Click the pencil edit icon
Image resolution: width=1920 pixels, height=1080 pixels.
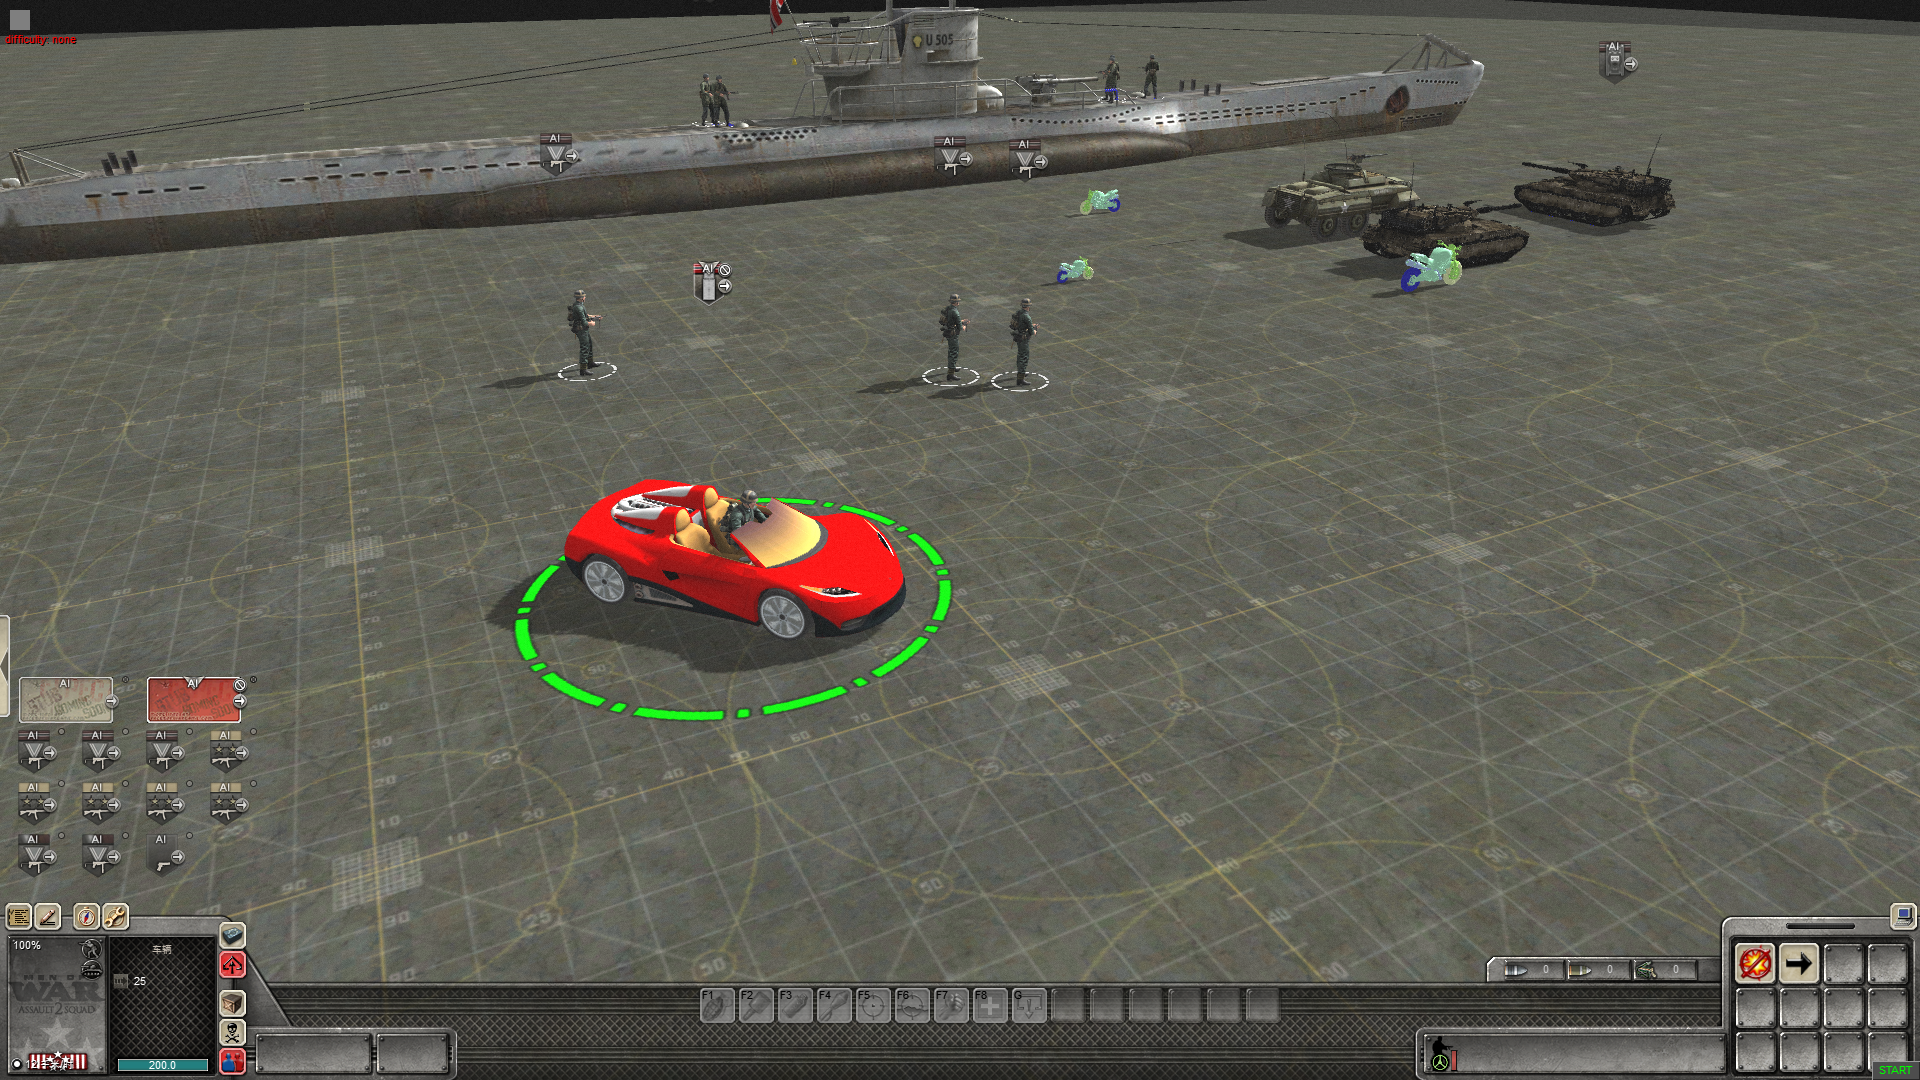pos(47,916)
